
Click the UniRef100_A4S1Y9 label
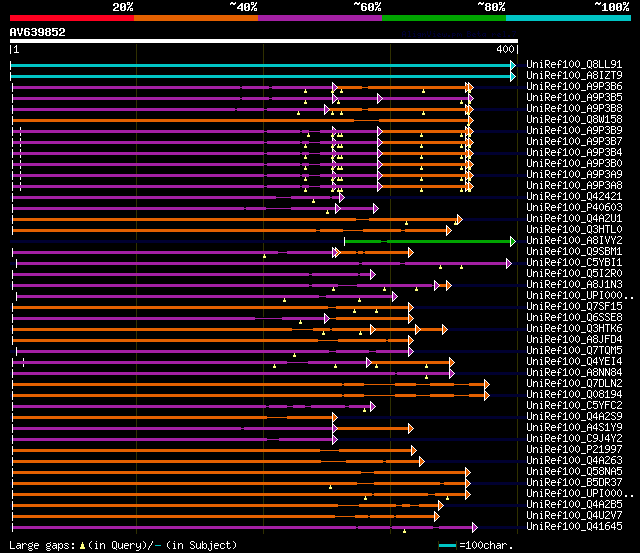click(x=574, y=428)
